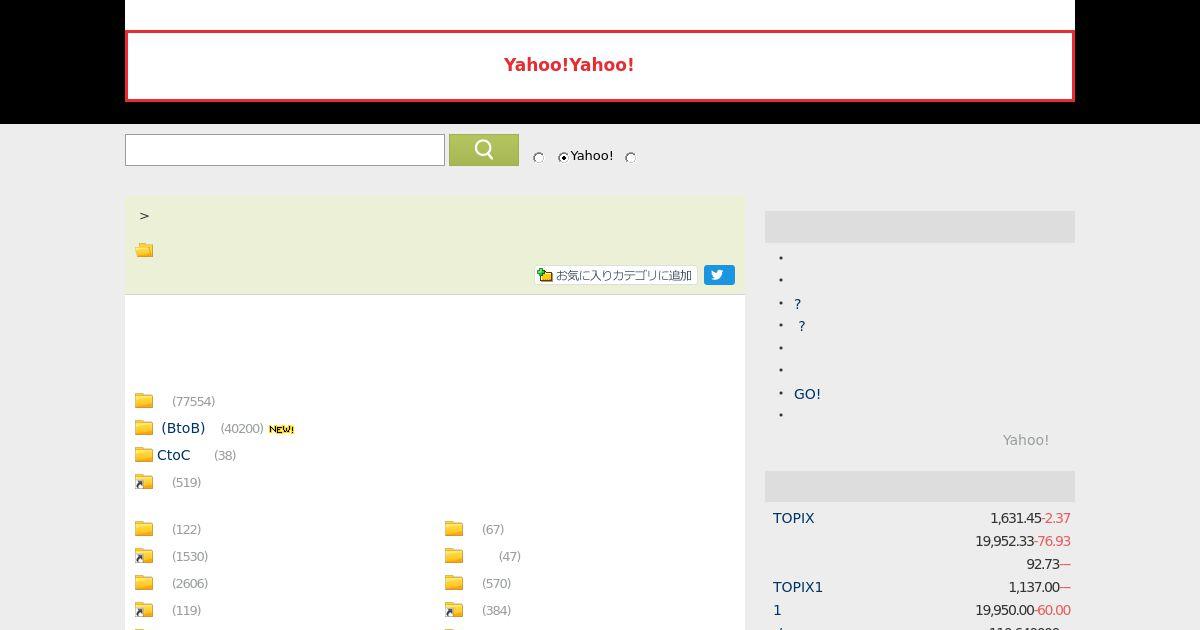The image size is (1200, 630).
Task: Open the folder with count (77554)
Action: tap(144, 401)
